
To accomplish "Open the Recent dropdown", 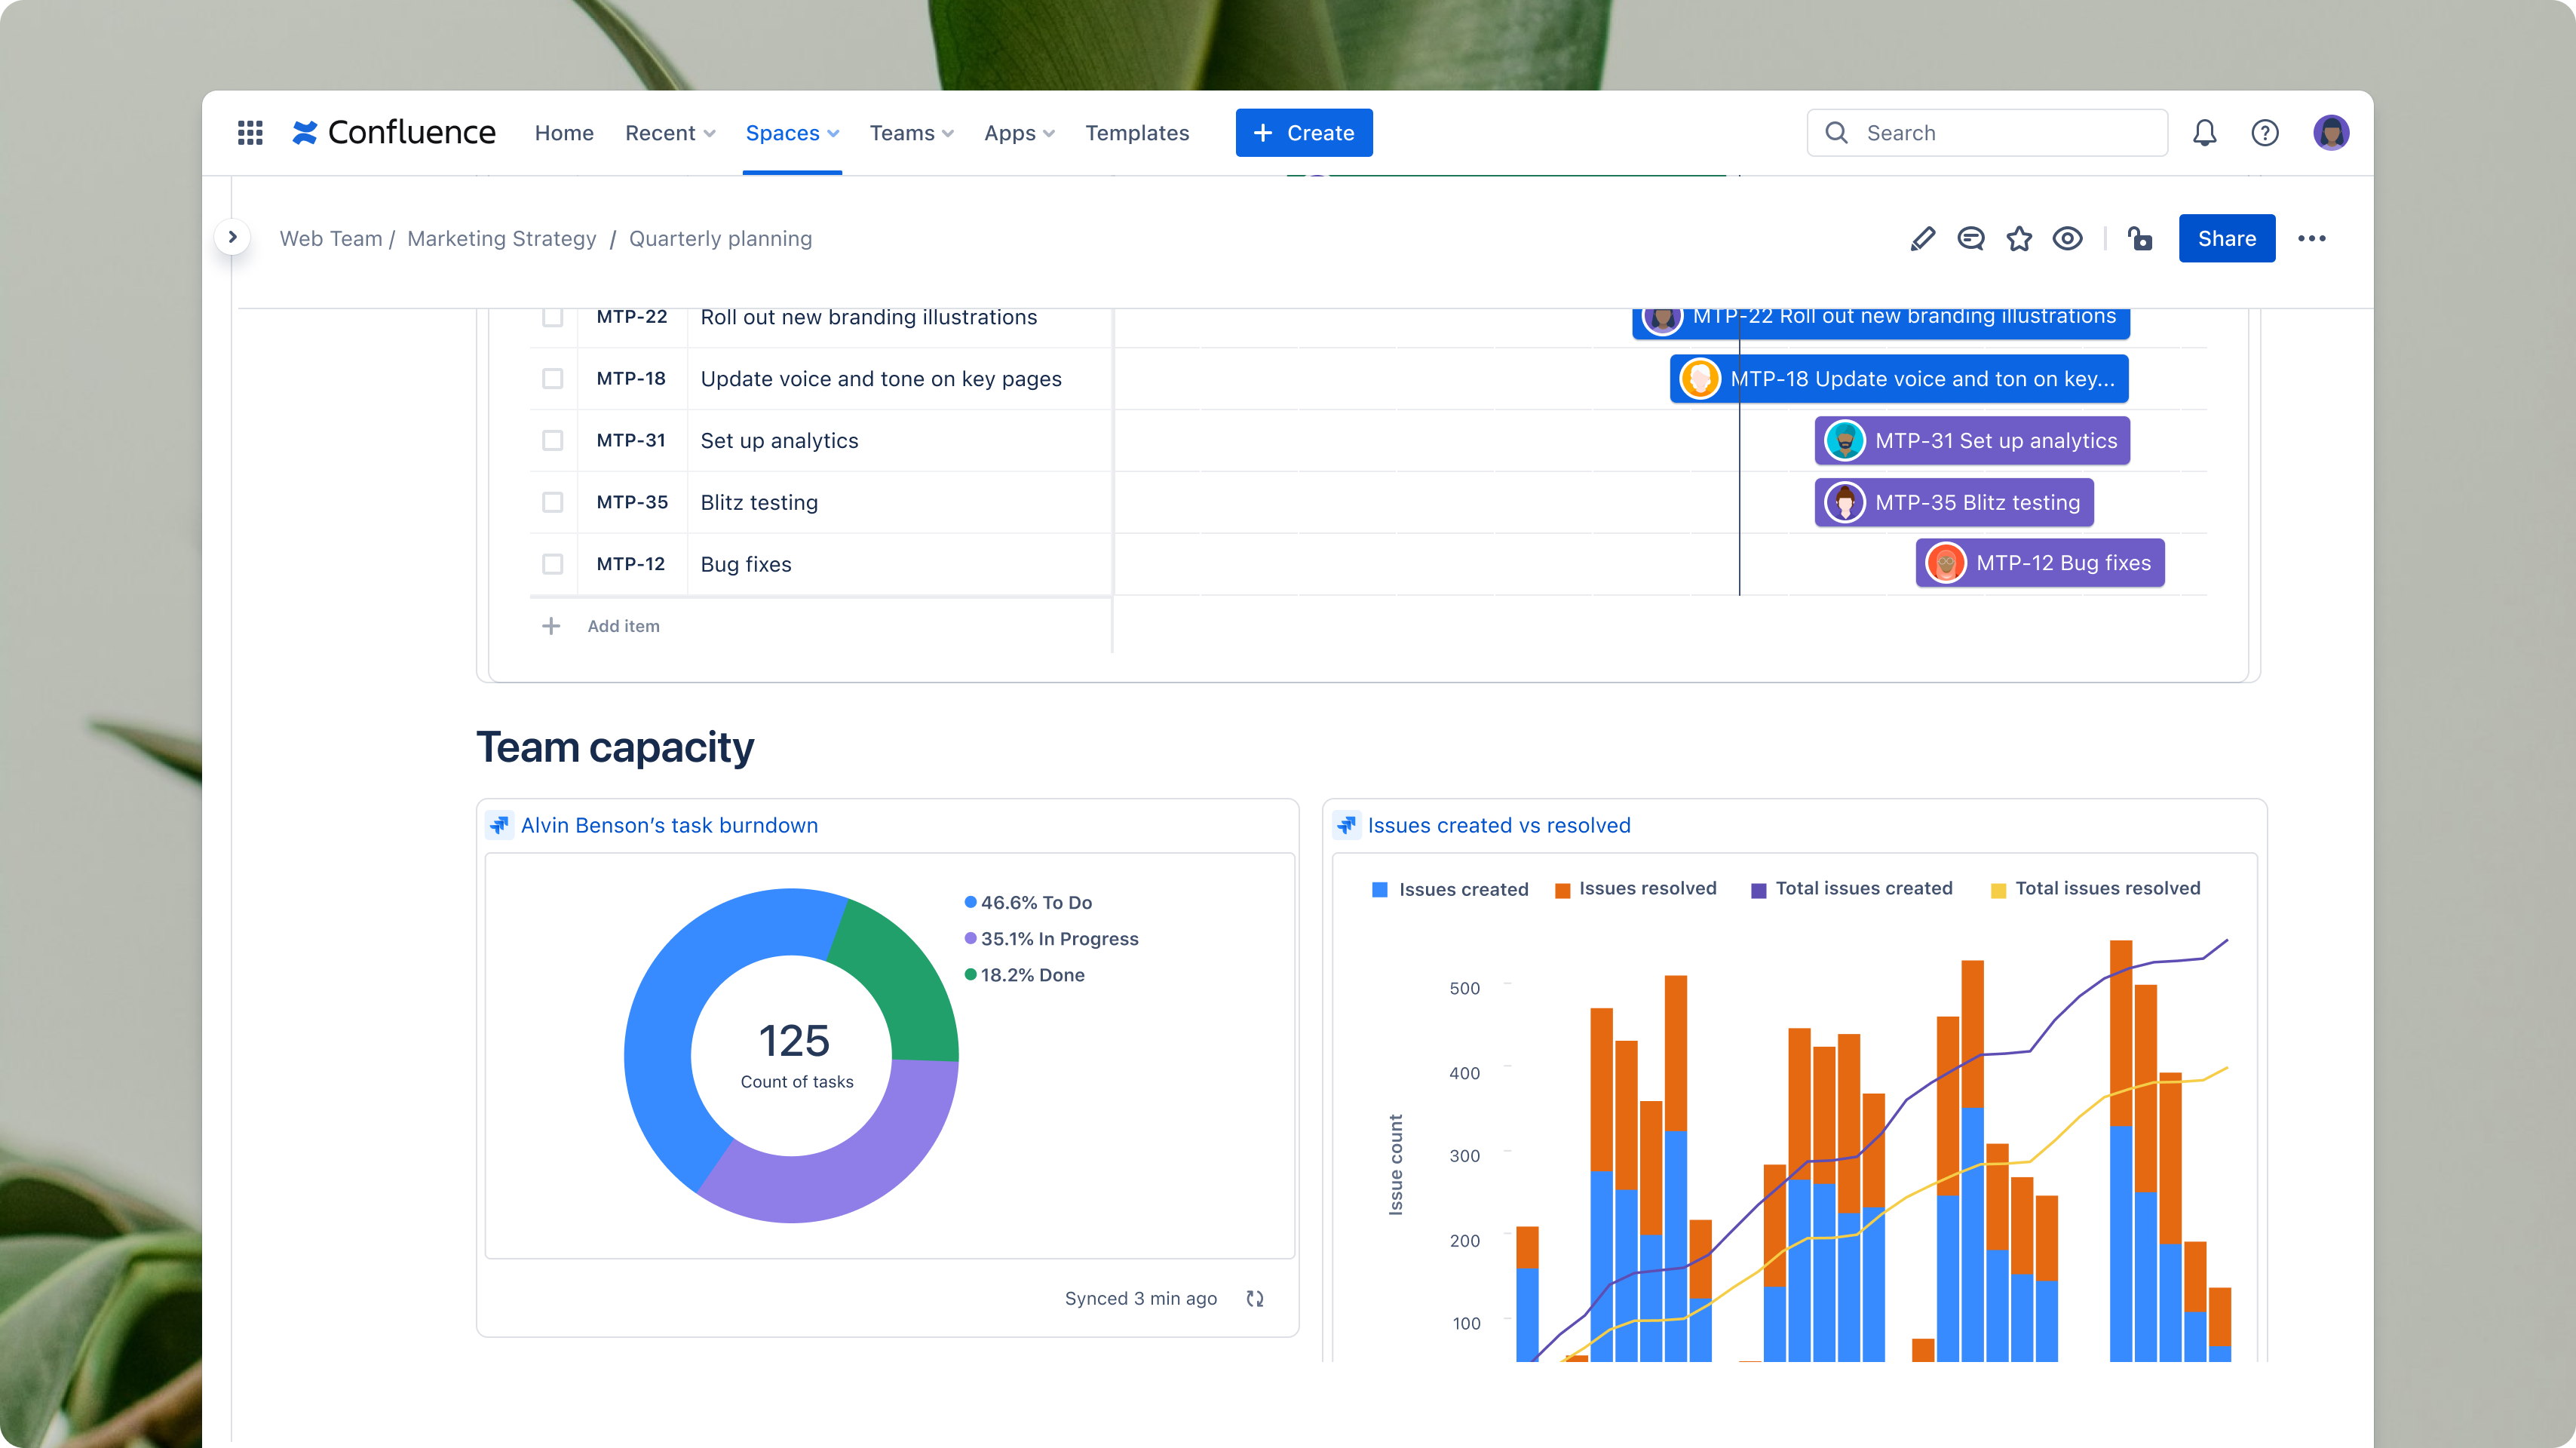I will (x=670, y=133).
